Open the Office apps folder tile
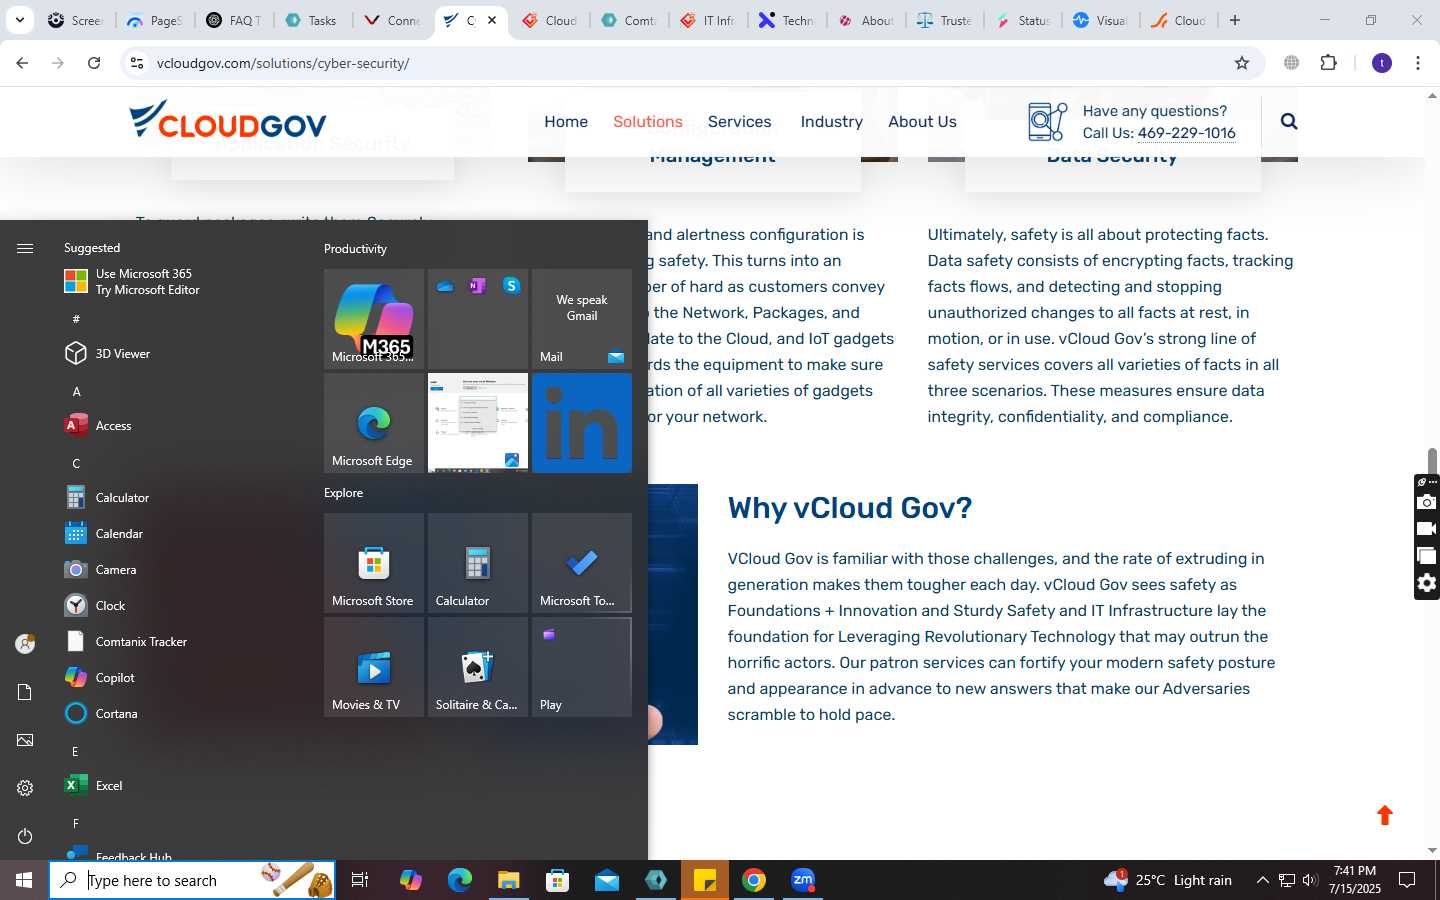This screenshot has width=1440, height=900. (x=478, y=319)
